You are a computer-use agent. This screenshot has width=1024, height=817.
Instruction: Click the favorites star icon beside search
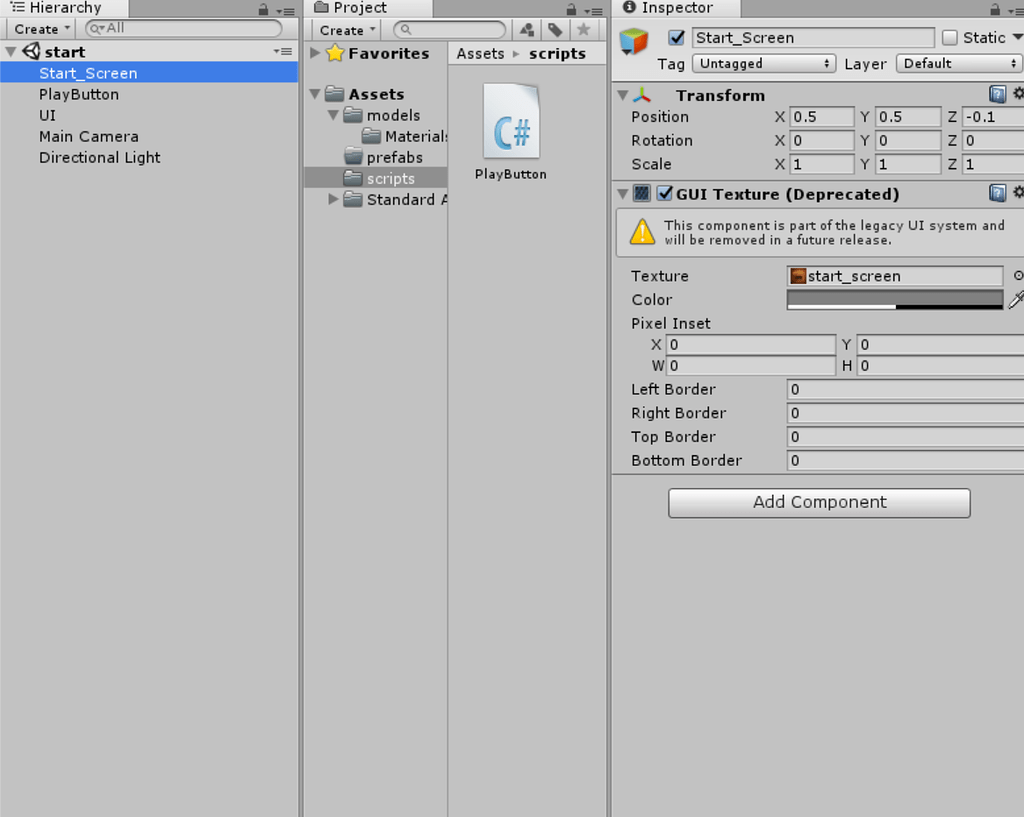pyautogui.click(x=584, y=30)
